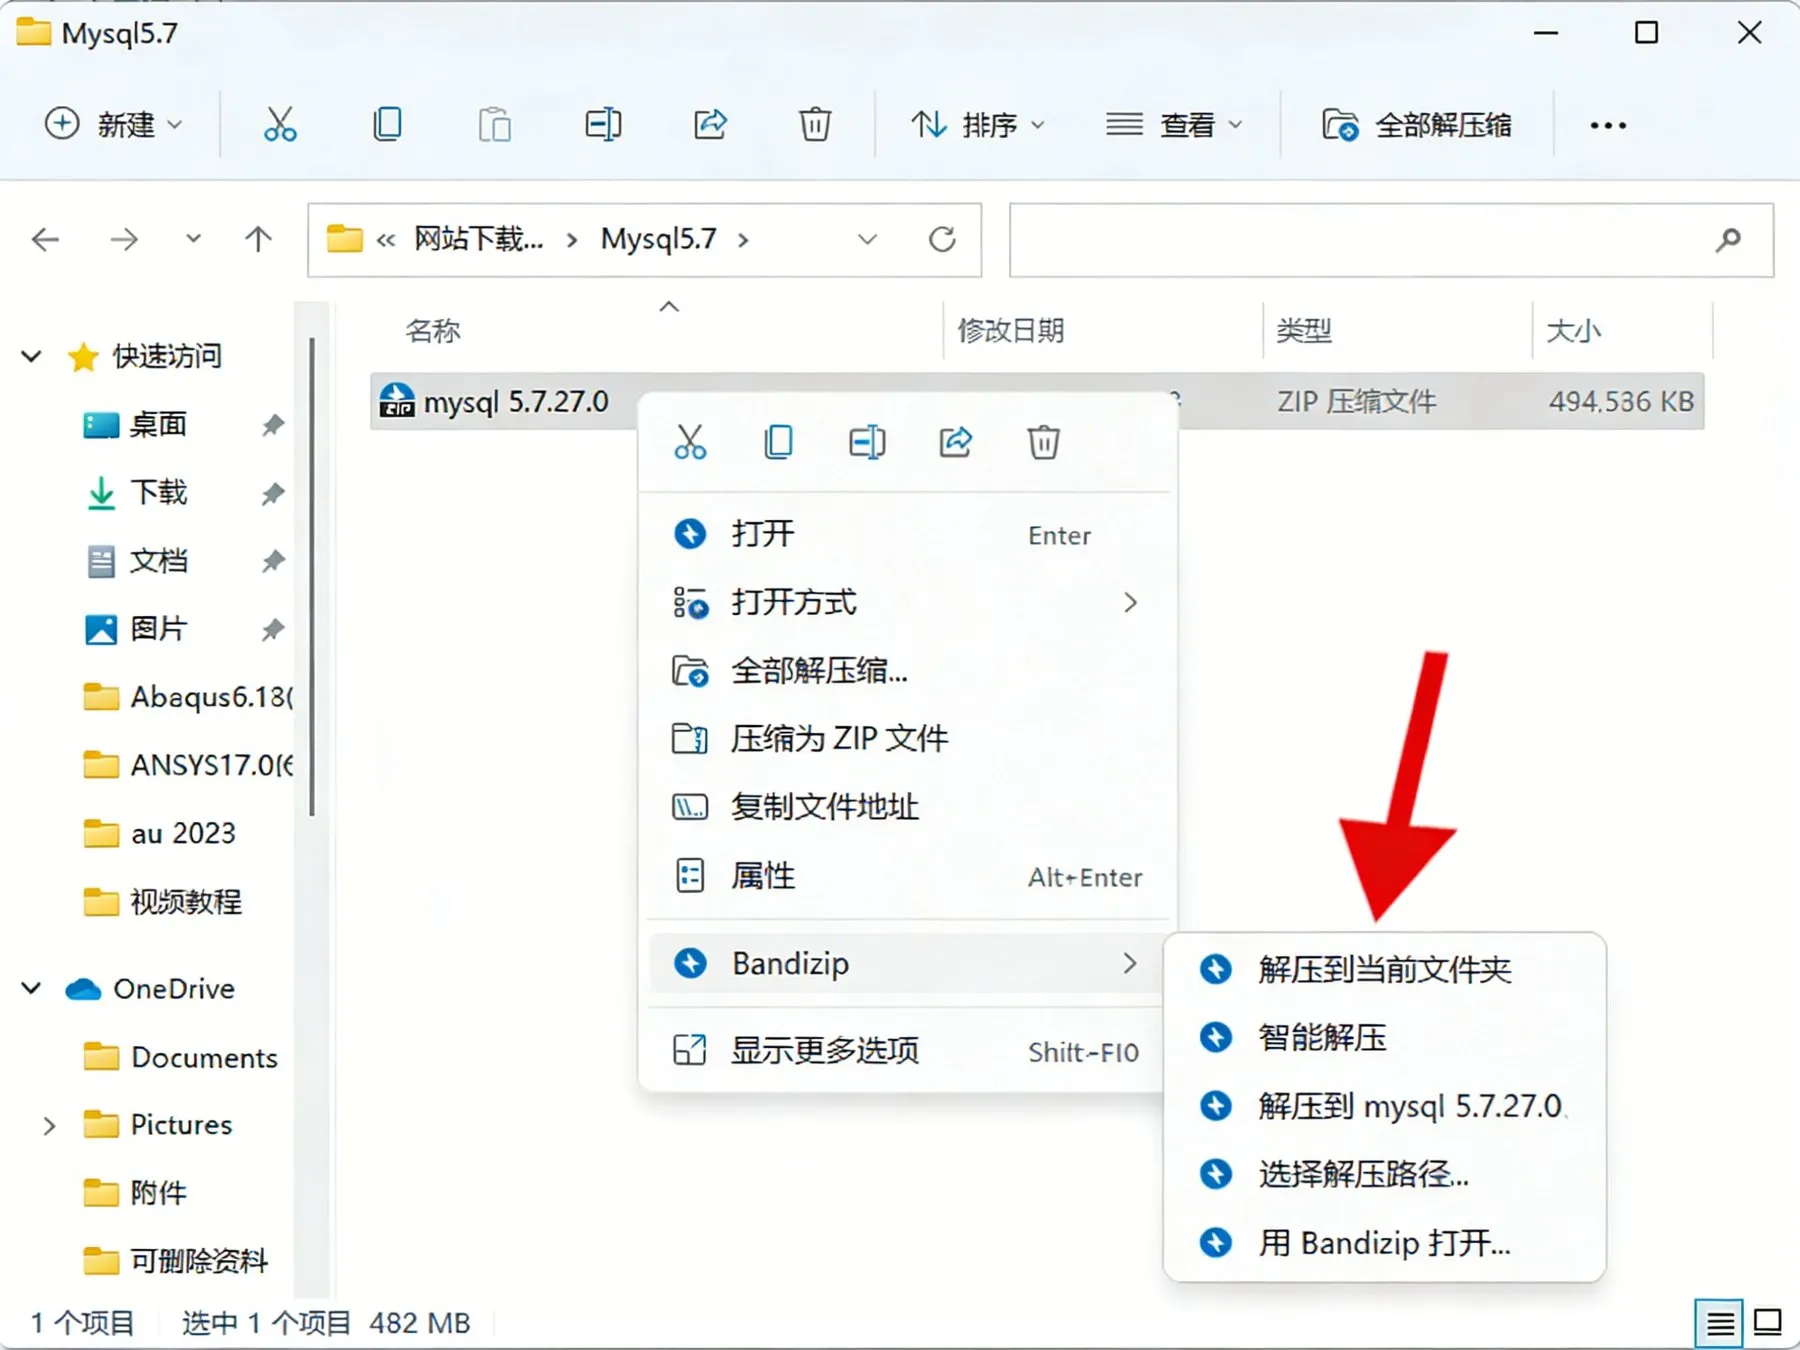Select 用 Bandizip 打开... option
1800x1350 pixels.
1385,1243
